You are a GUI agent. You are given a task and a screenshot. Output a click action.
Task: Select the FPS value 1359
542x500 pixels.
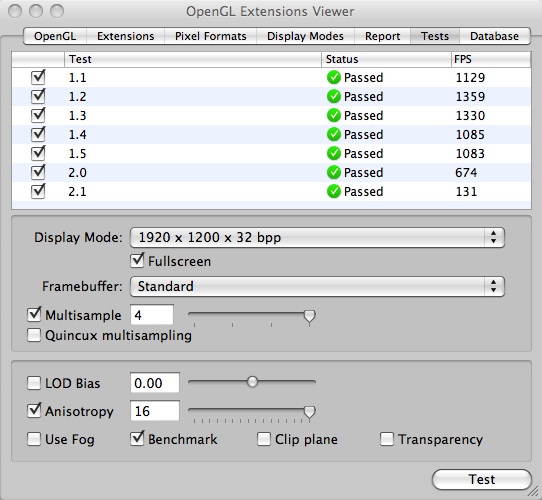(470, 96)
